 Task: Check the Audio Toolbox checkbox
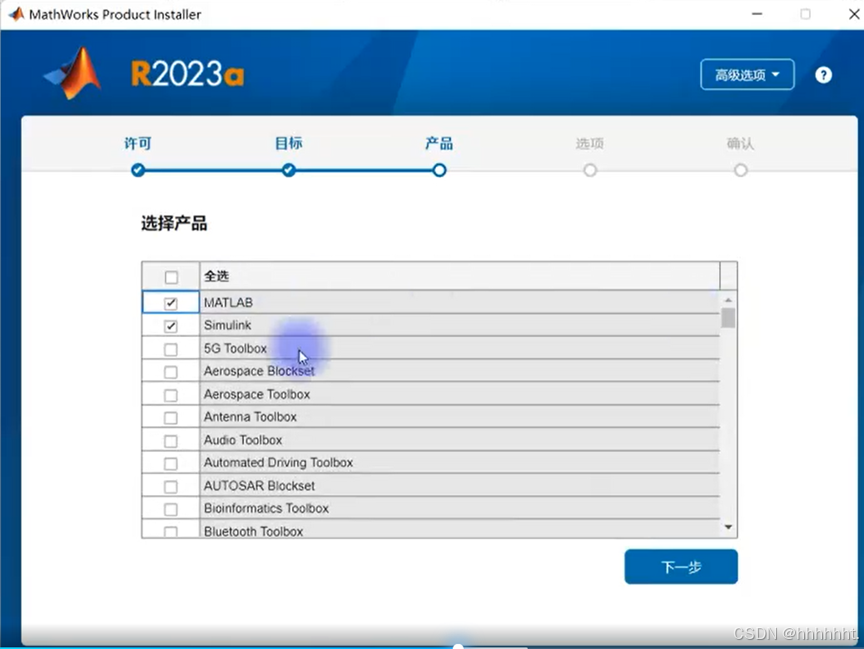pyautogui.click(x=171, y=441)
